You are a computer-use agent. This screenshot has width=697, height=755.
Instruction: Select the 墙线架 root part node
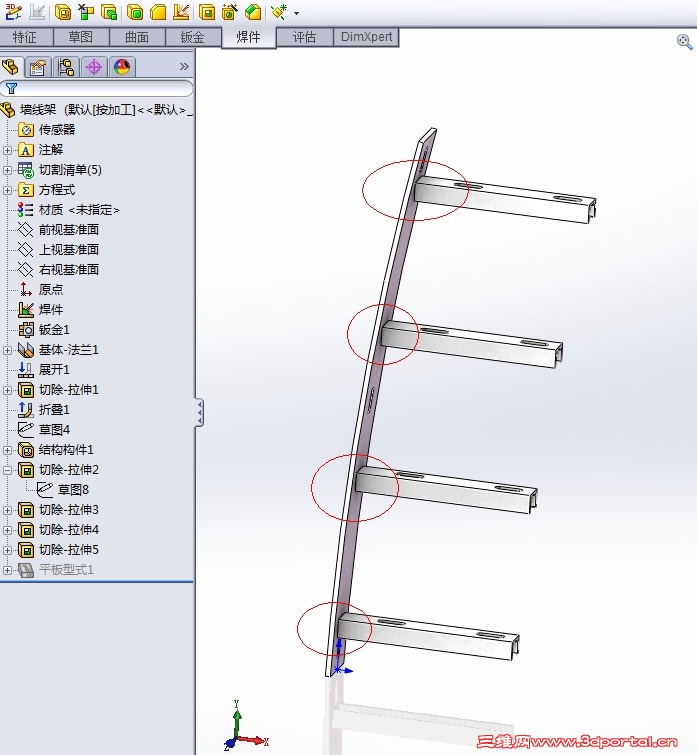tap(96, 110)
